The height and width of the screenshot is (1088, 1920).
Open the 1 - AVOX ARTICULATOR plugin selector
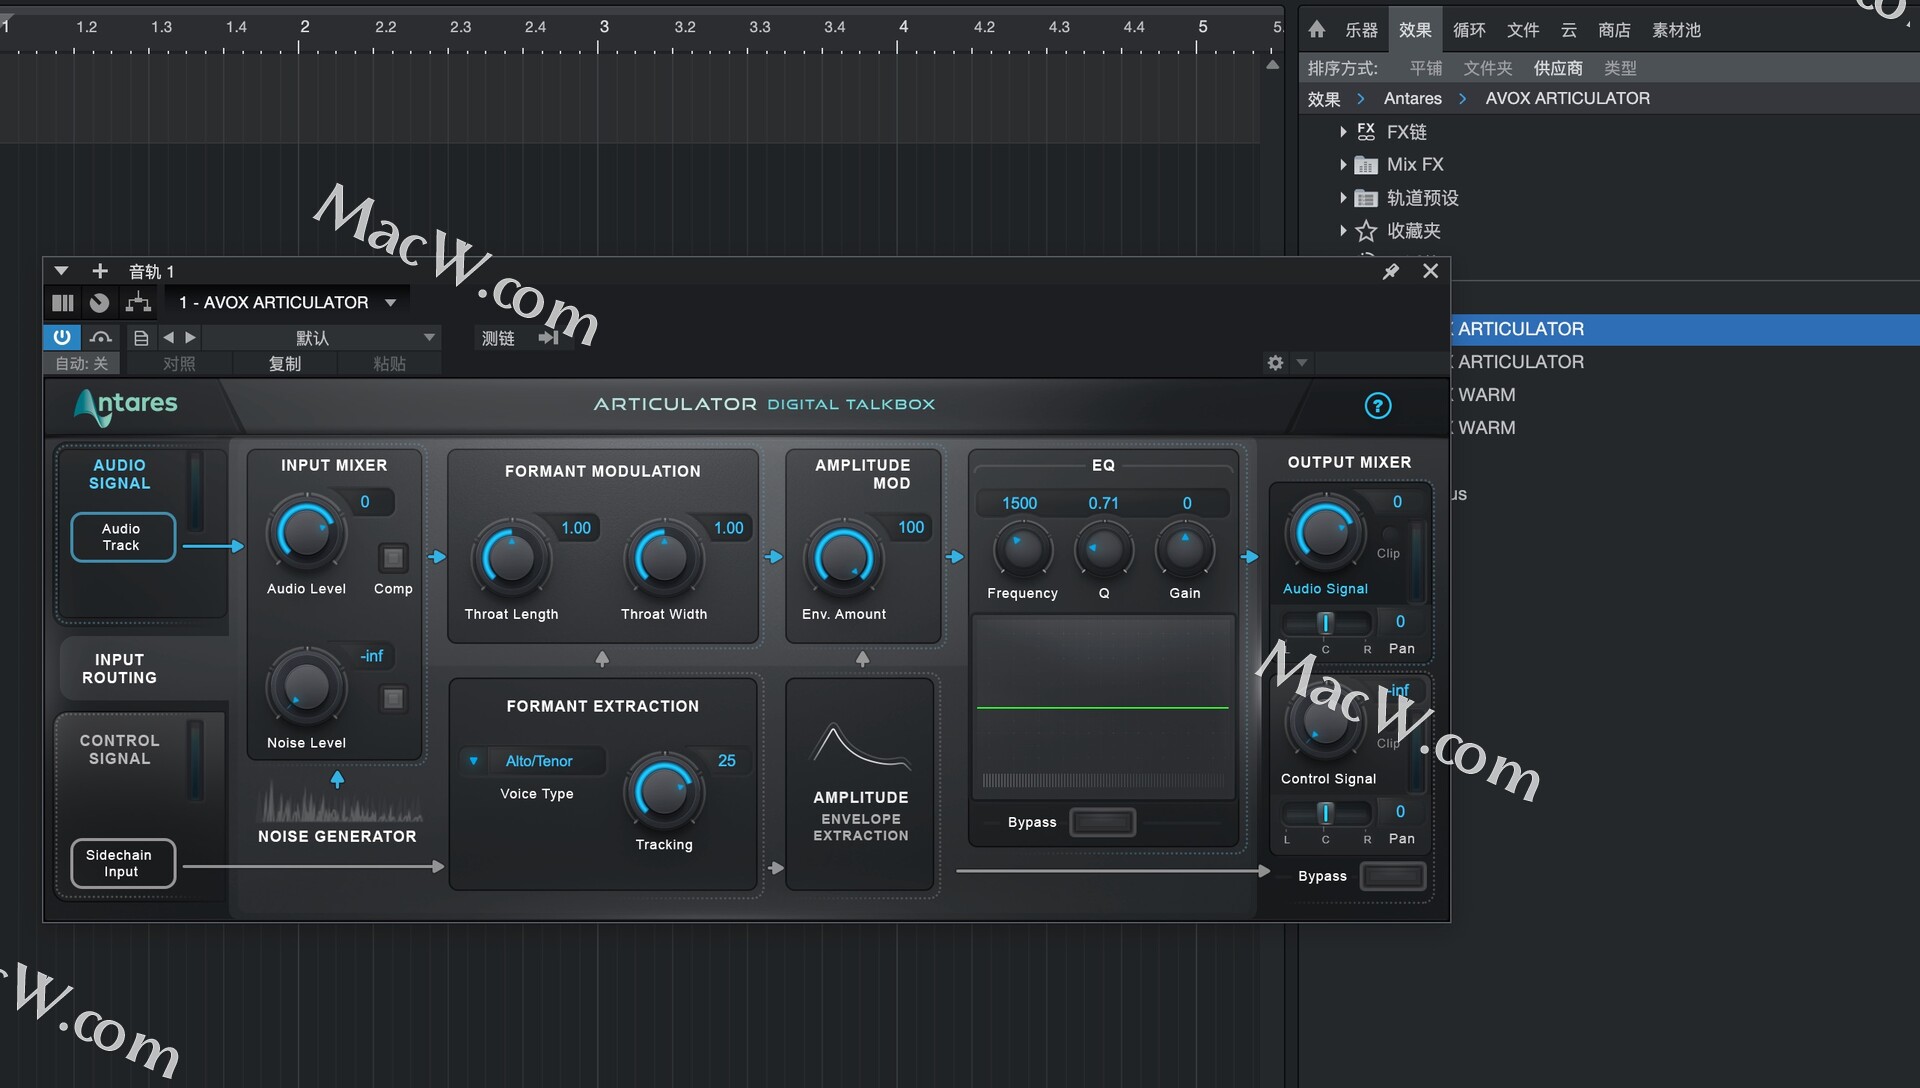[288, 302]
